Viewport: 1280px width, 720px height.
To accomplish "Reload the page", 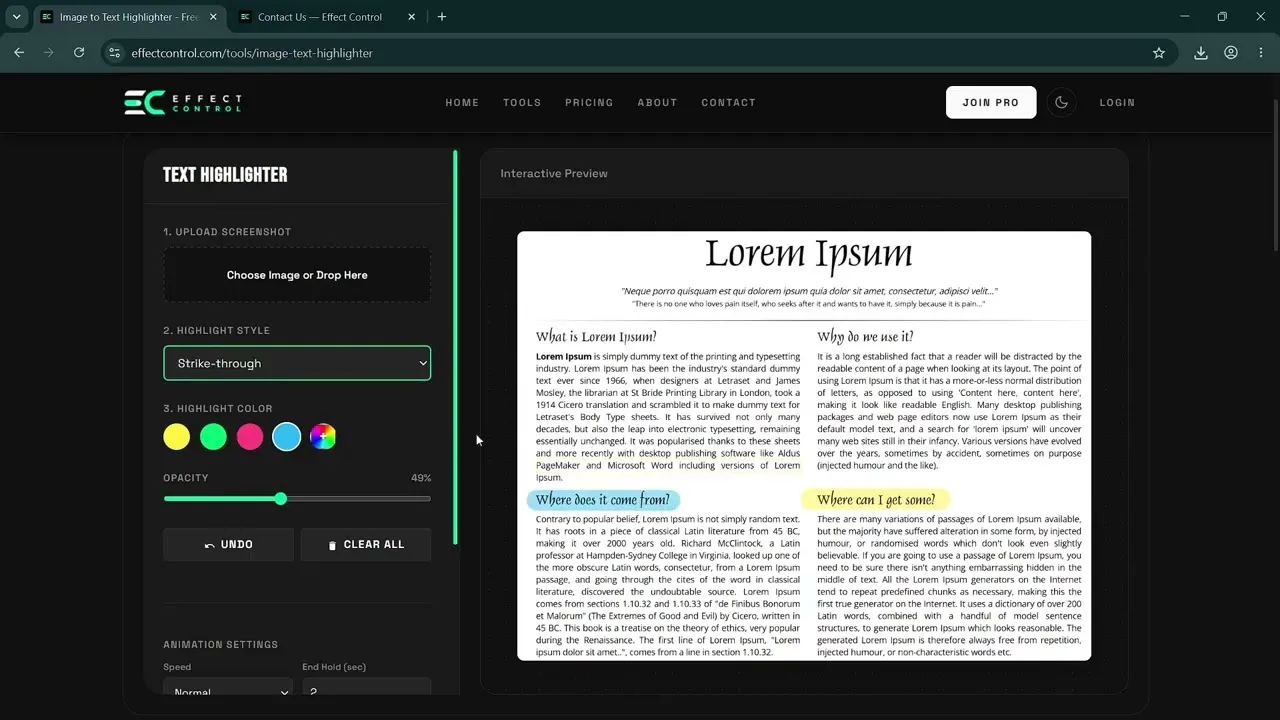I will point(79,53).
